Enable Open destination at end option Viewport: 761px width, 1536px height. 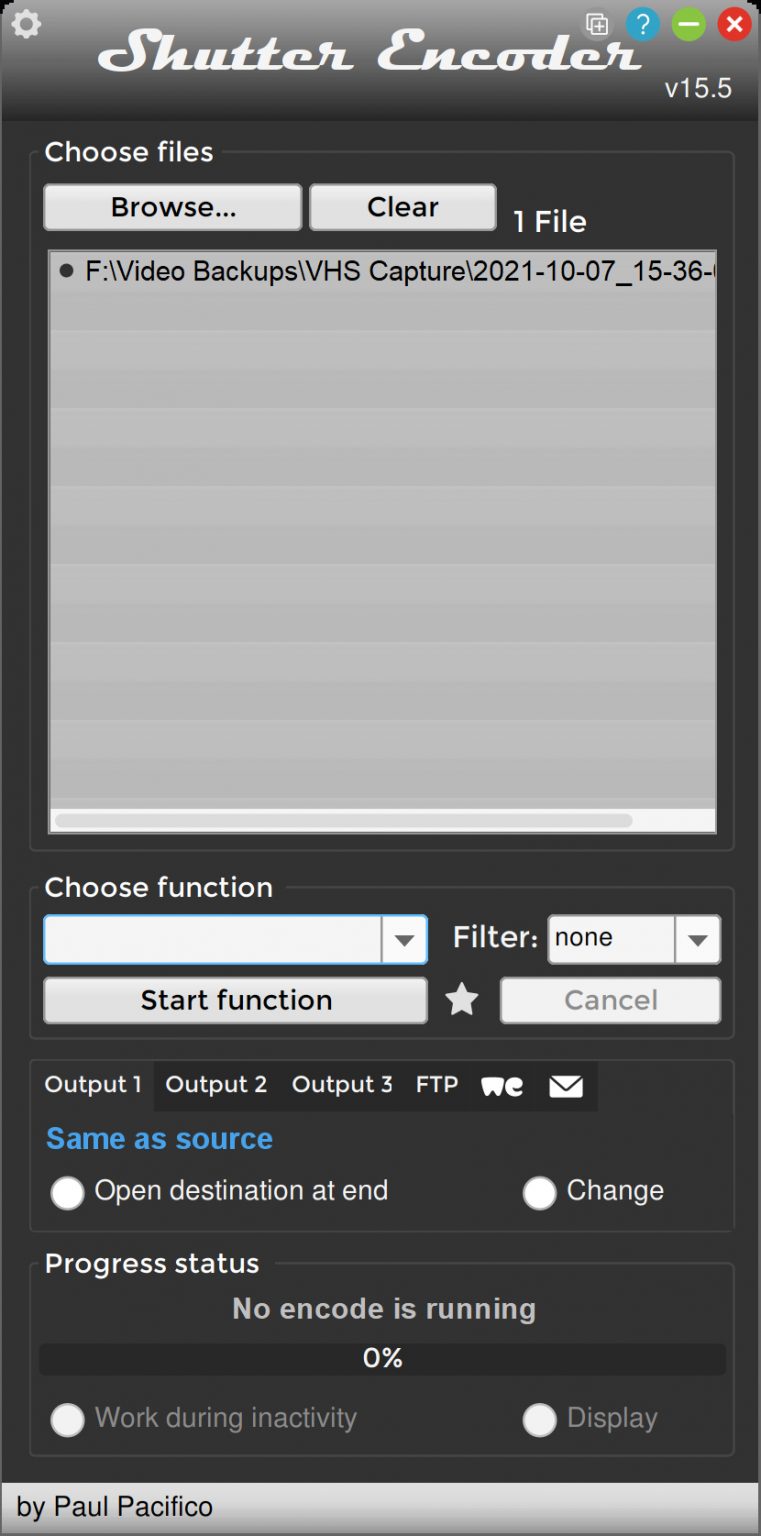point(68,1192)
